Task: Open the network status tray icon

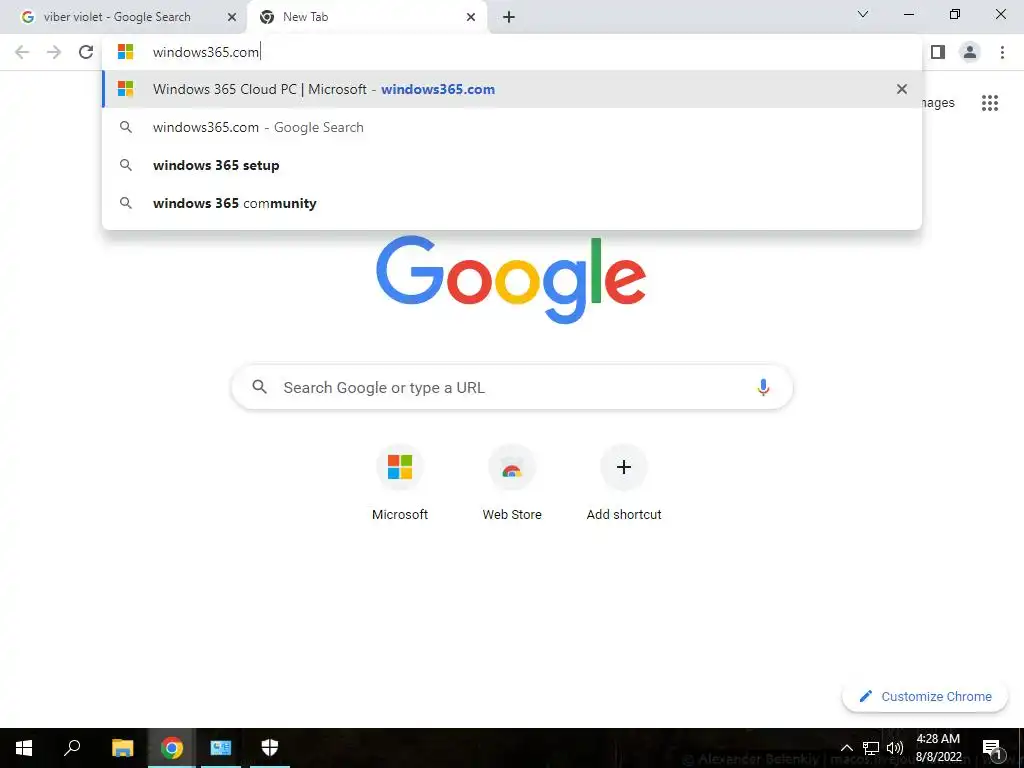Action: 871,748
